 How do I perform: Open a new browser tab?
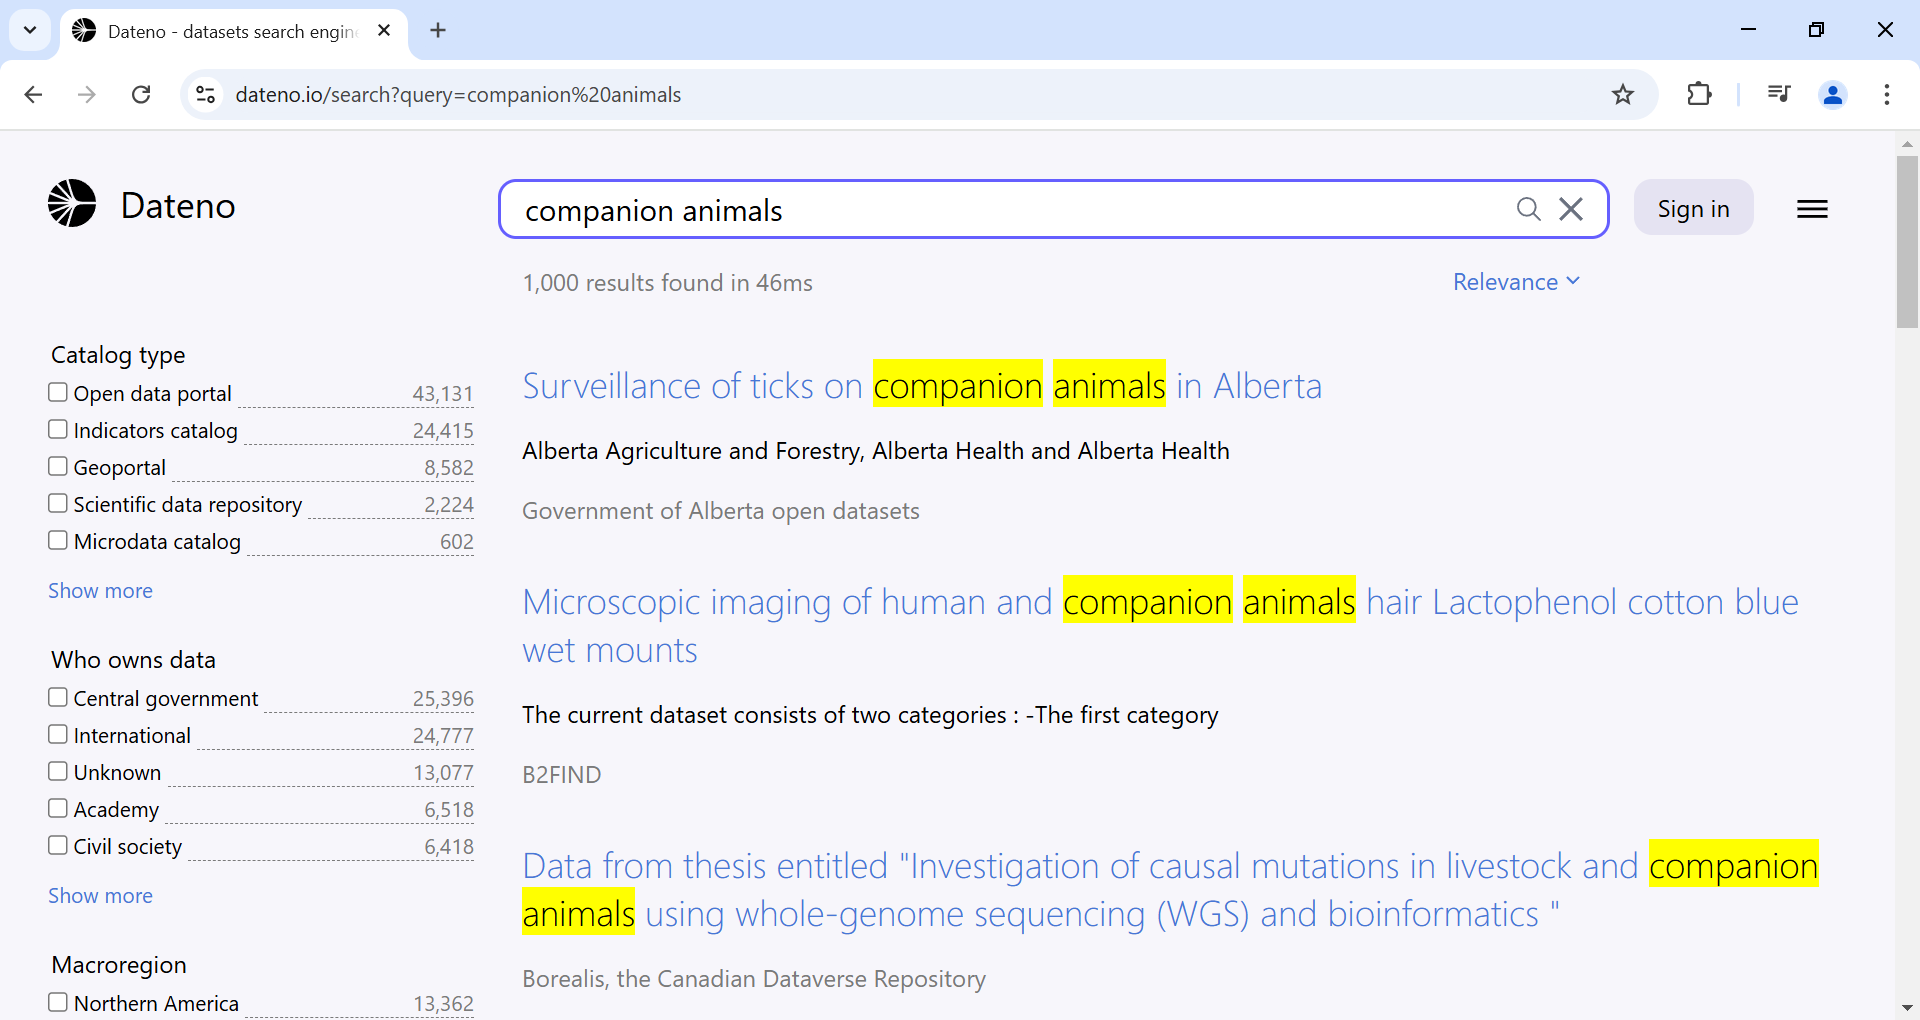tap(438, 30)
